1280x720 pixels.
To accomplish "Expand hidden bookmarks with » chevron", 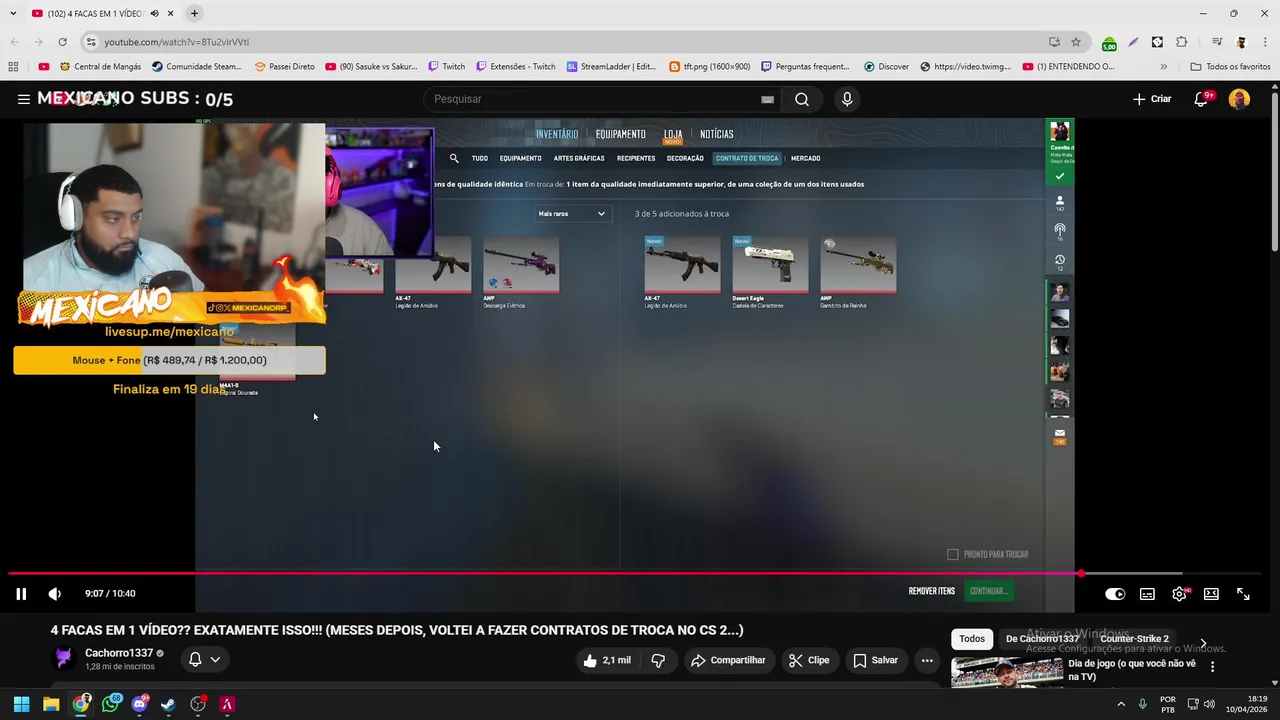I will coord(1163,67).
